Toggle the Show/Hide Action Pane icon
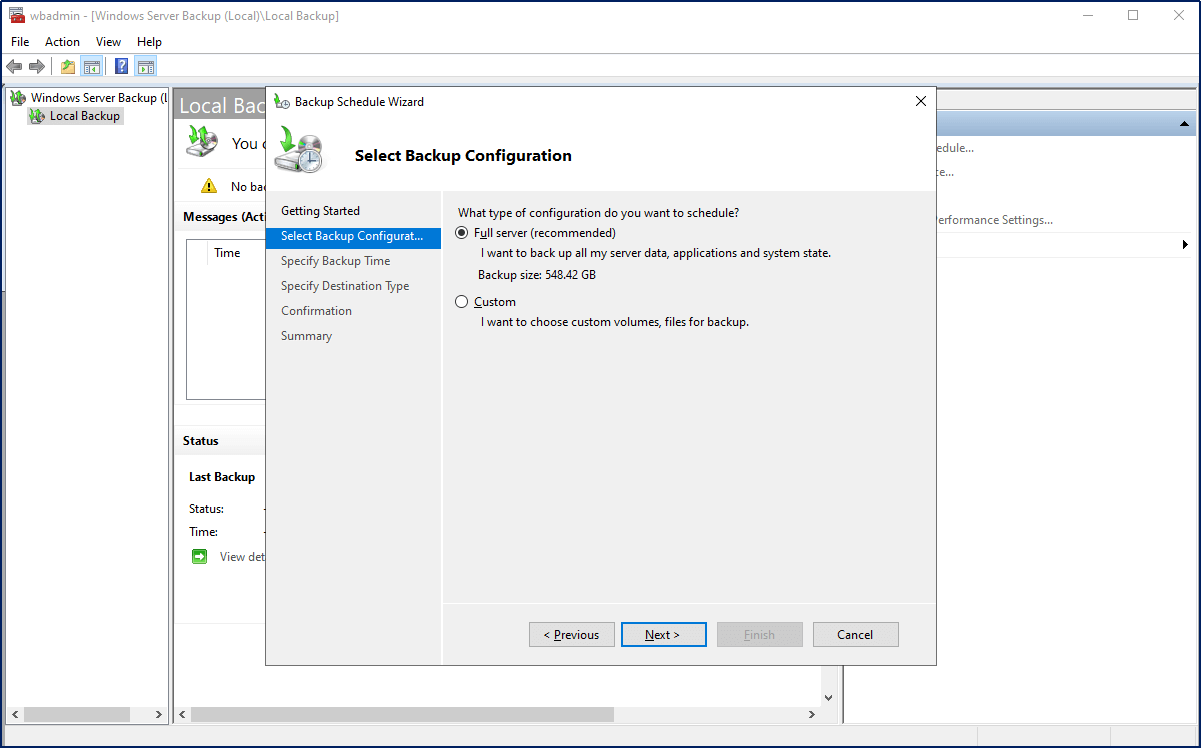 coord(146,67)
